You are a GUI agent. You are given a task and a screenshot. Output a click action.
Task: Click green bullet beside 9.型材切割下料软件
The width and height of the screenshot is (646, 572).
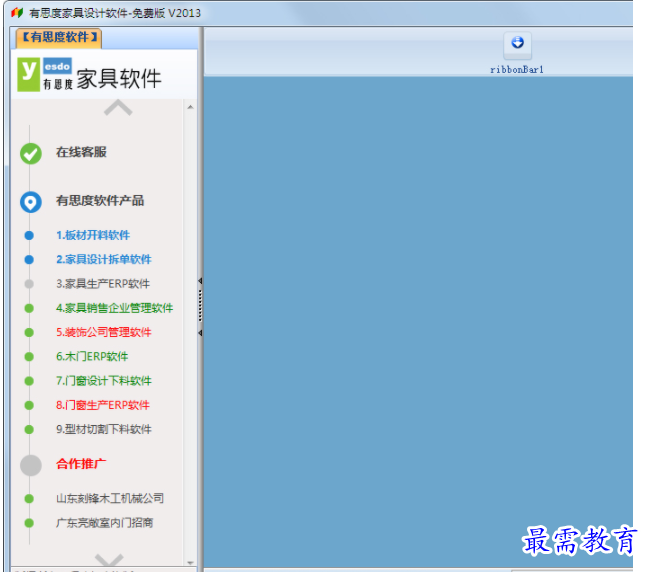[29, 430]
